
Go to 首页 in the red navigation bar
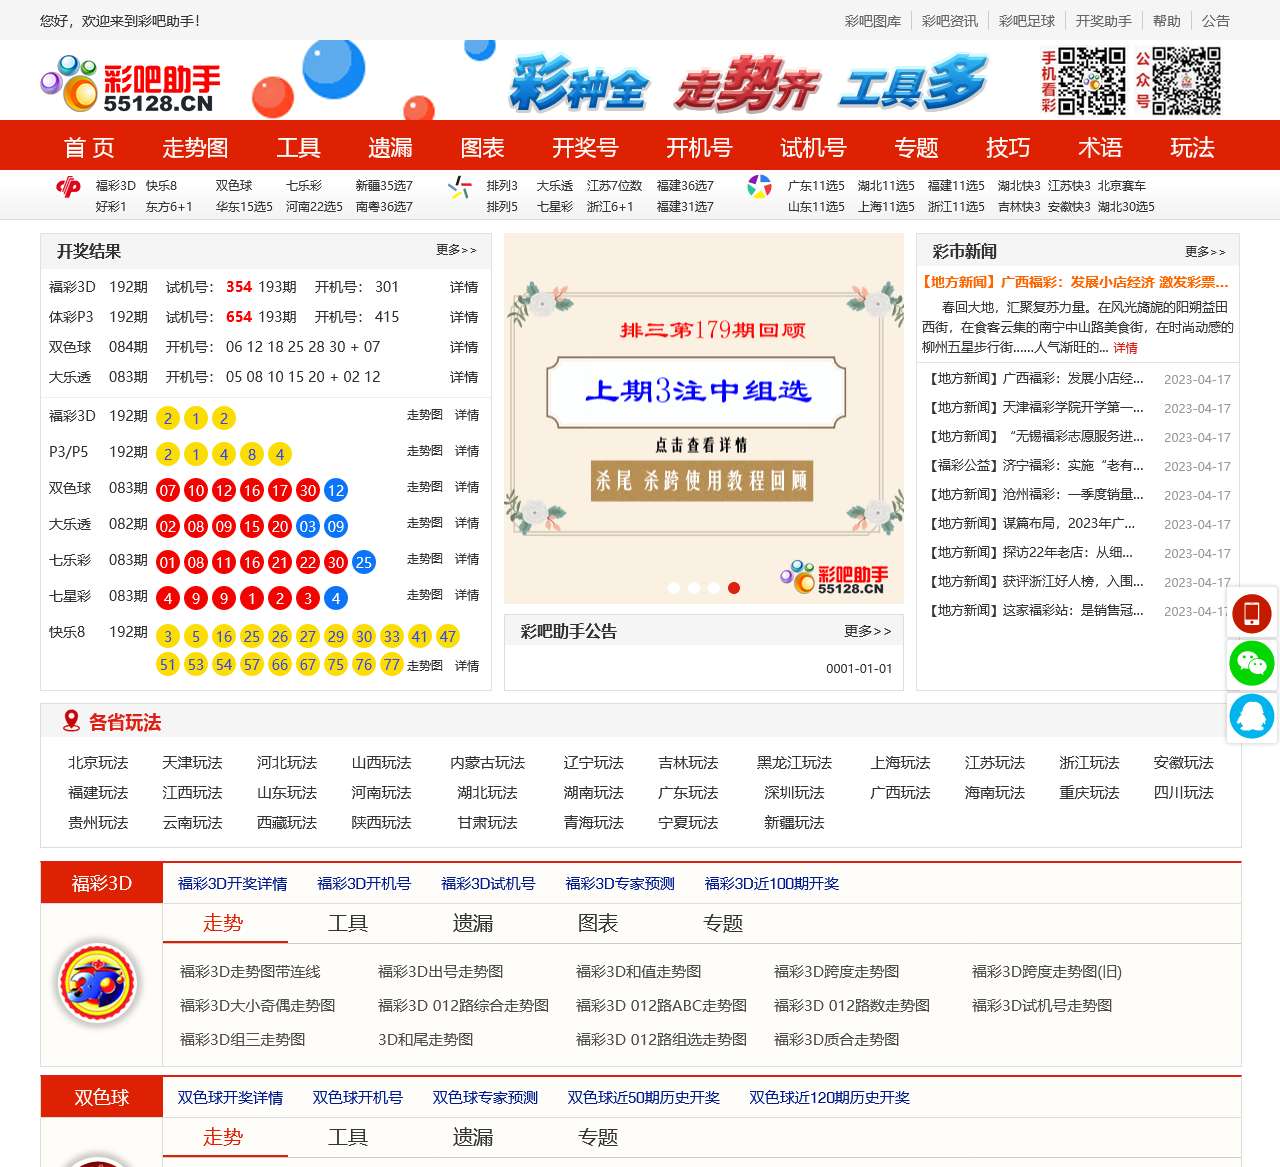[x=89, y=148]
